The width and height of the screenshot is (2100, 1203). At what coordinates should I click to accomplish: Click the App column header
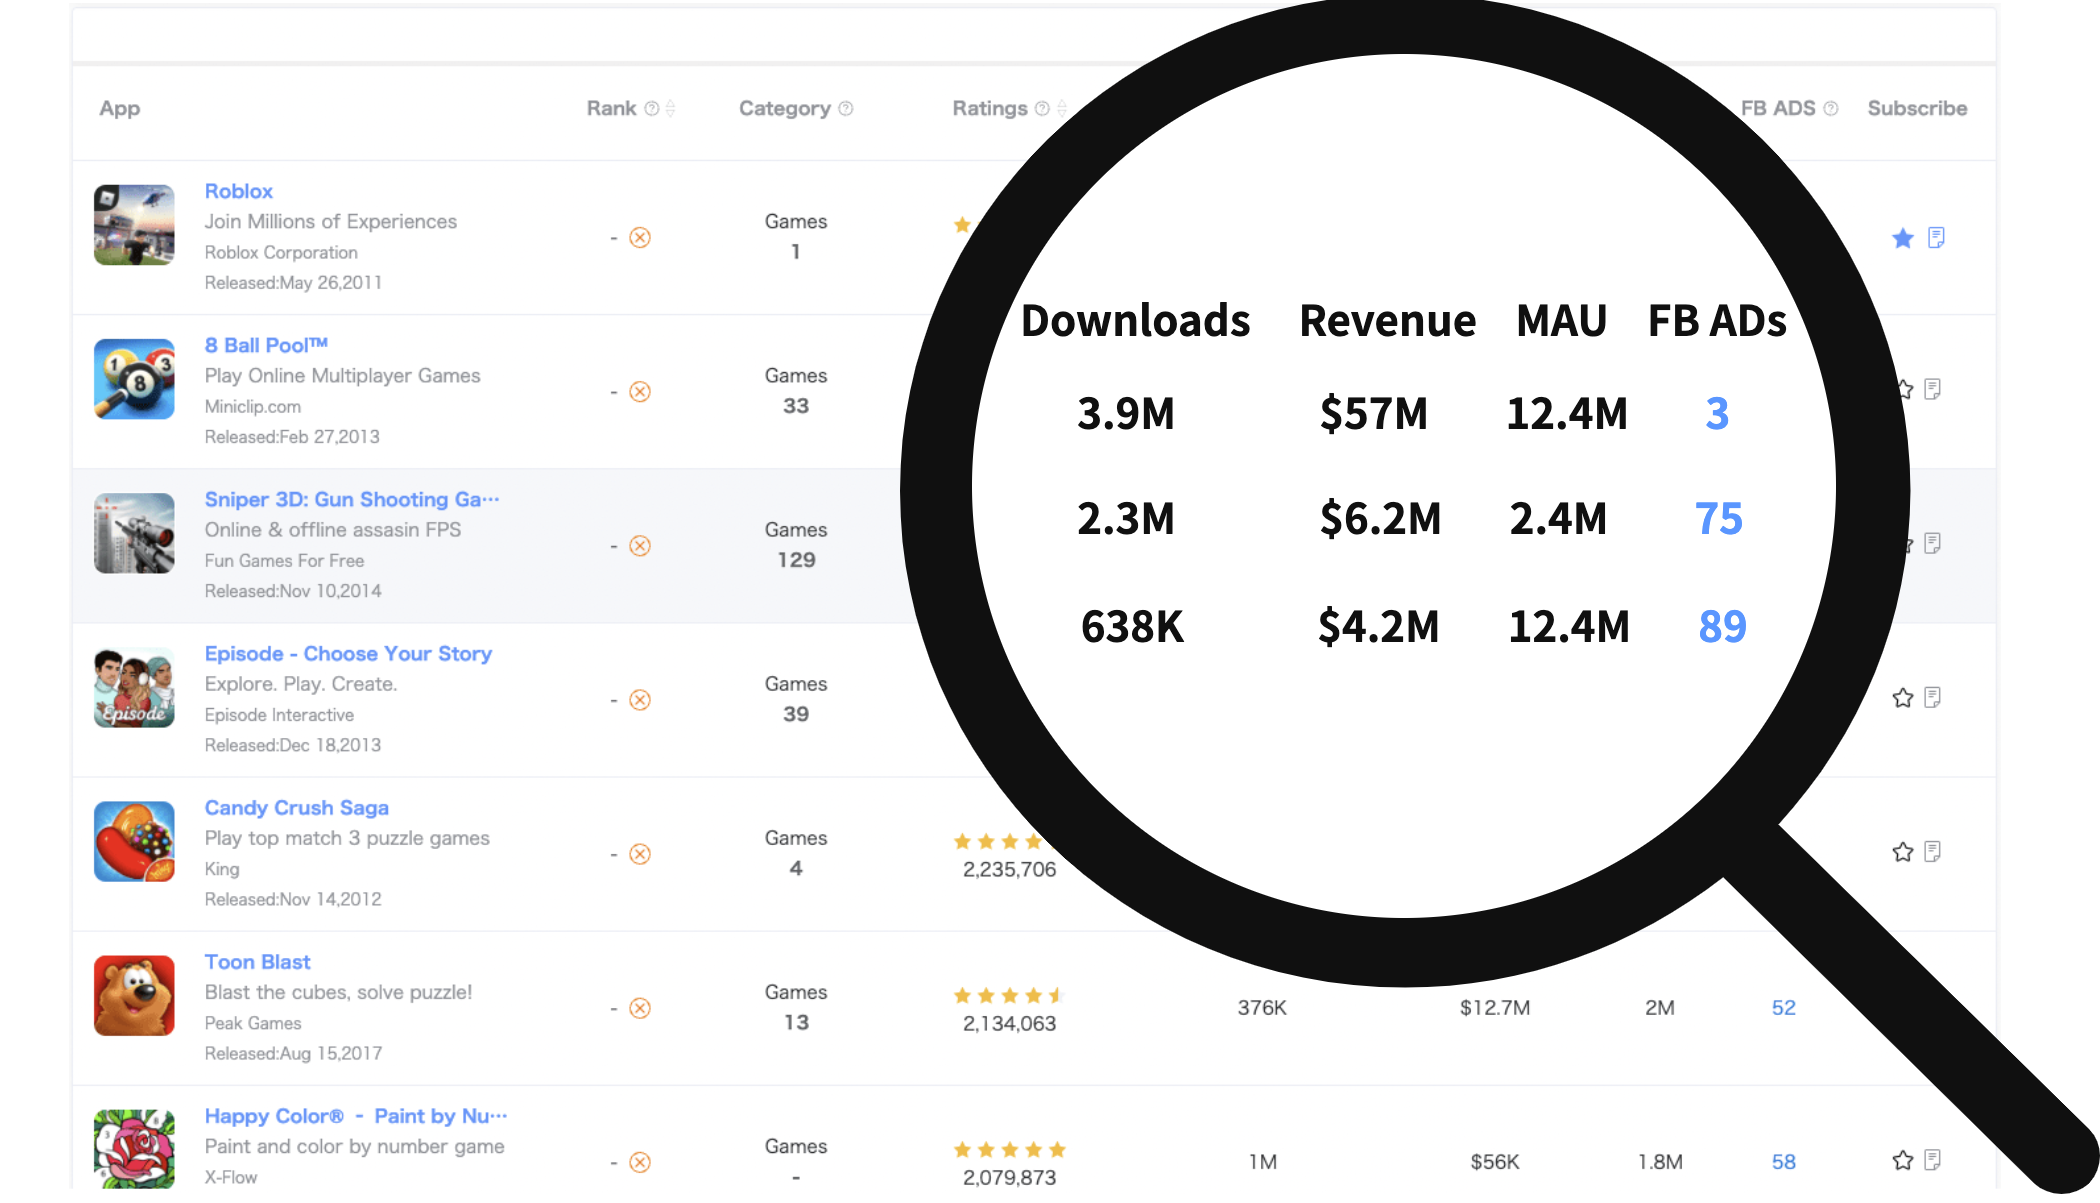[119, 108]
